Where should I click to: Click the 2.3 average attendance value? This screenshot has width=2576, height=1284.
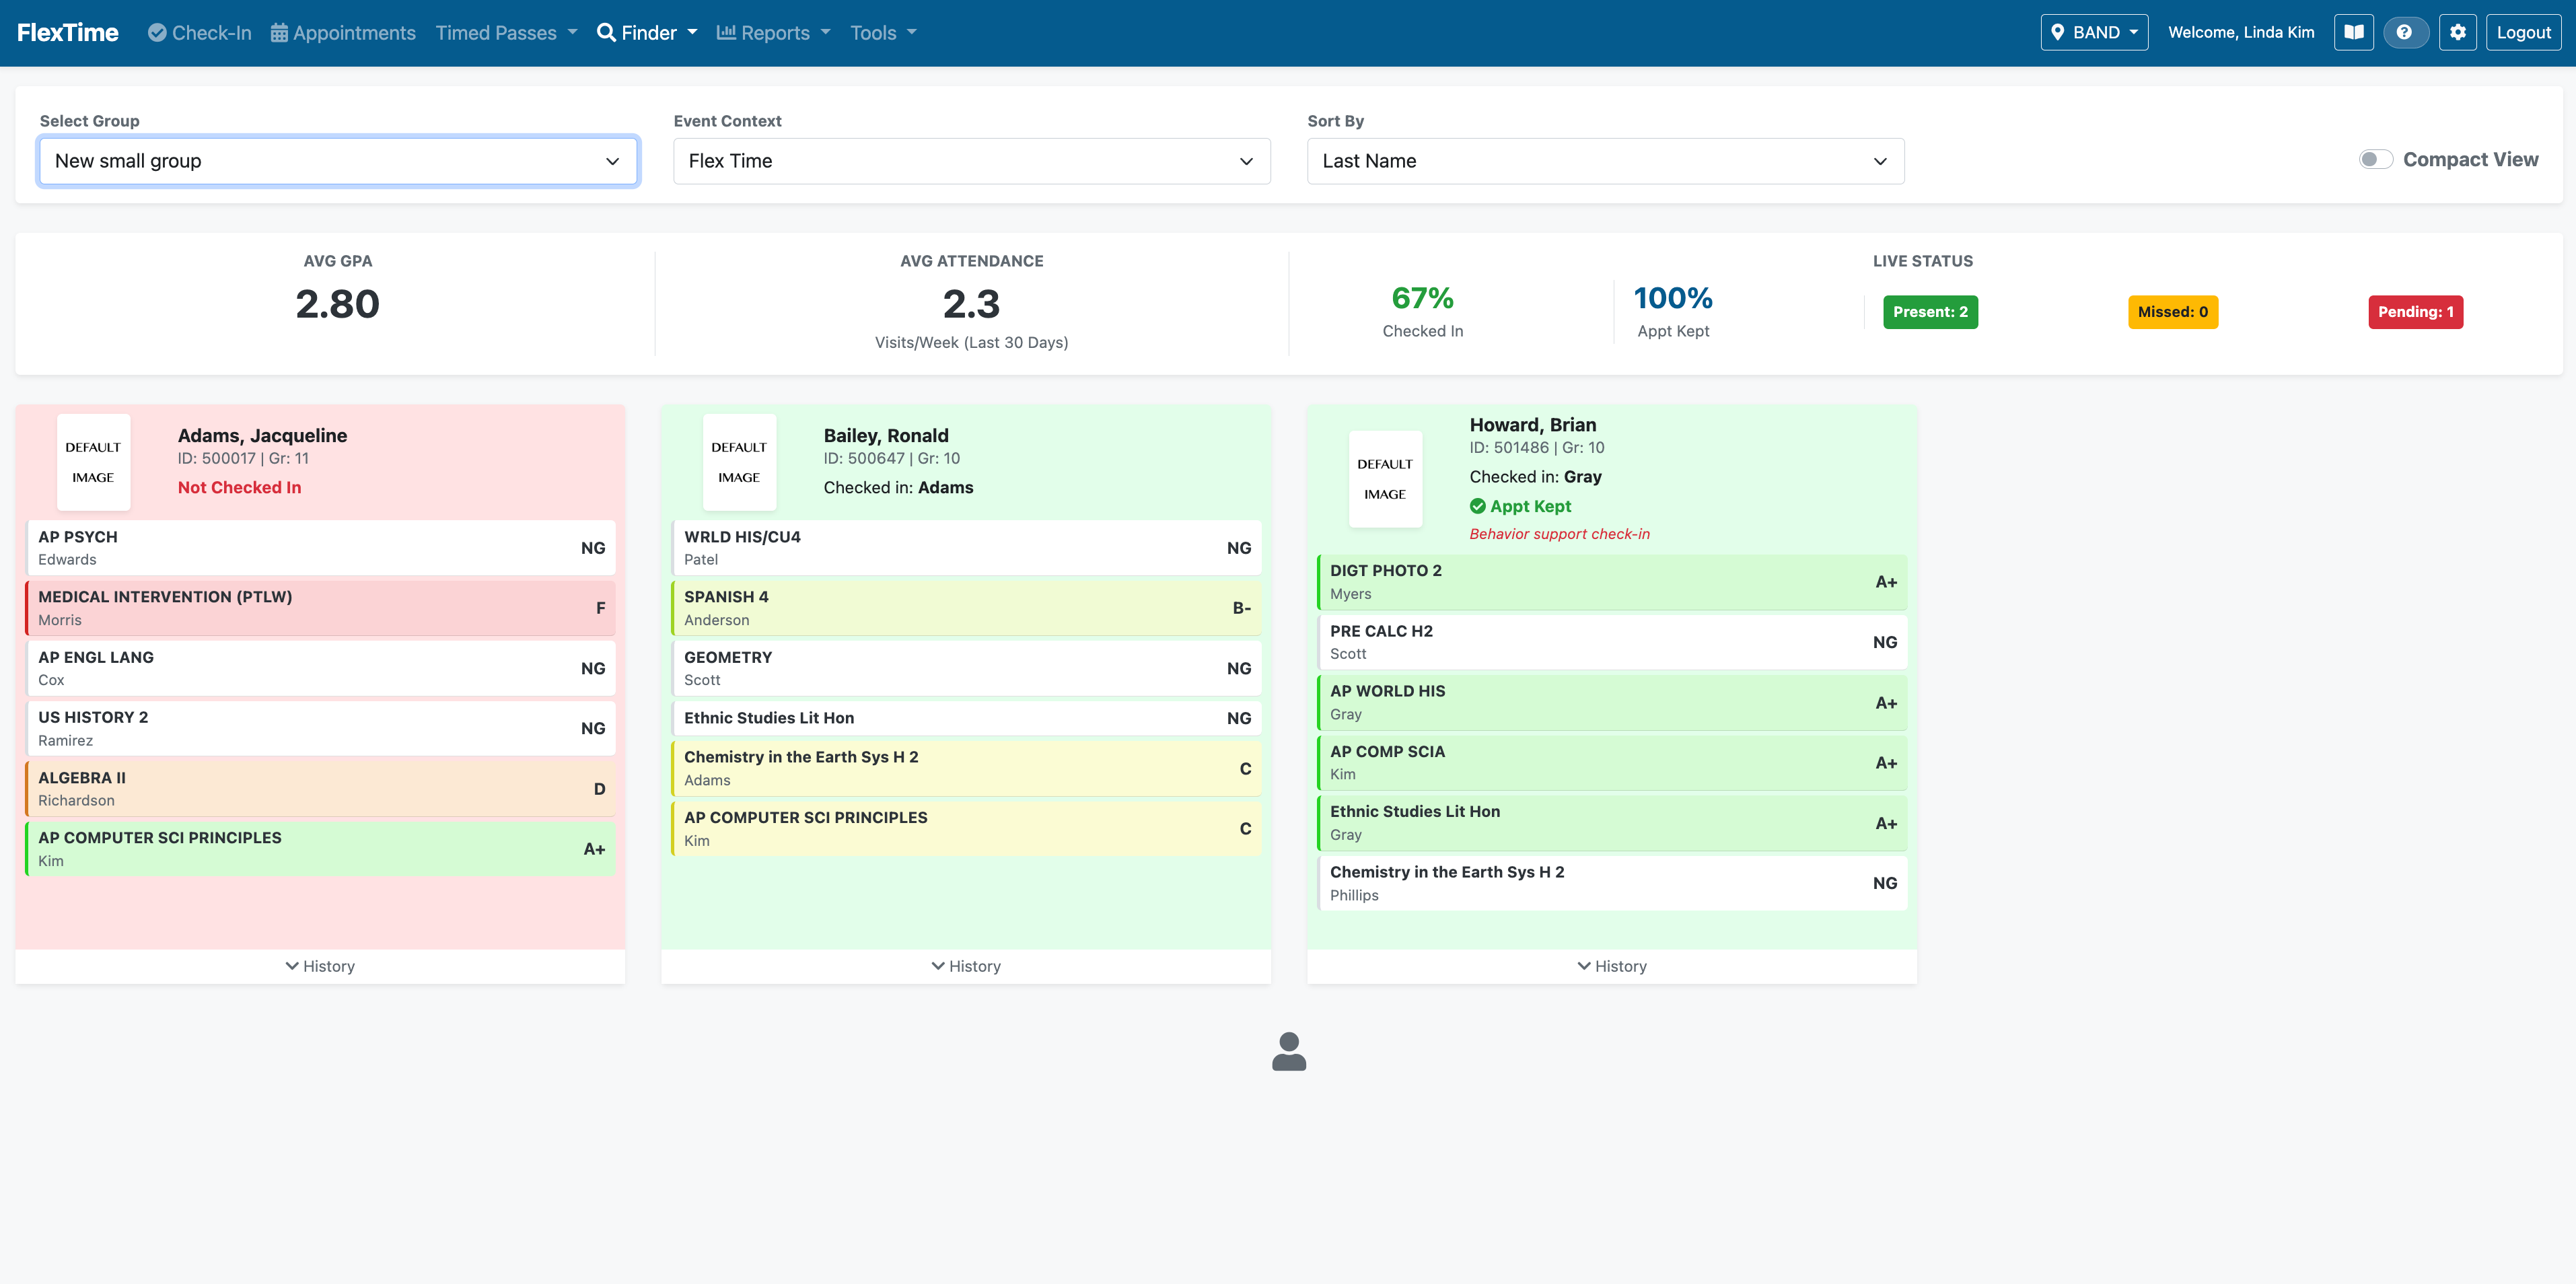pos(971,304)
